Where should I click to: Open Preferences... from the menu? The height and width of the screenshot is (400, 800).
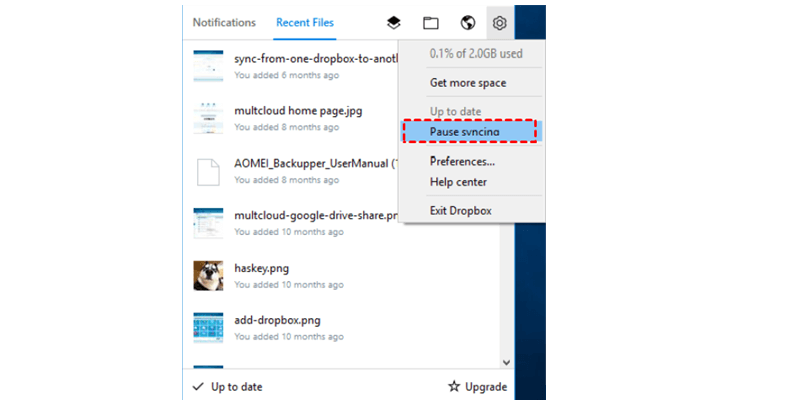462,162
